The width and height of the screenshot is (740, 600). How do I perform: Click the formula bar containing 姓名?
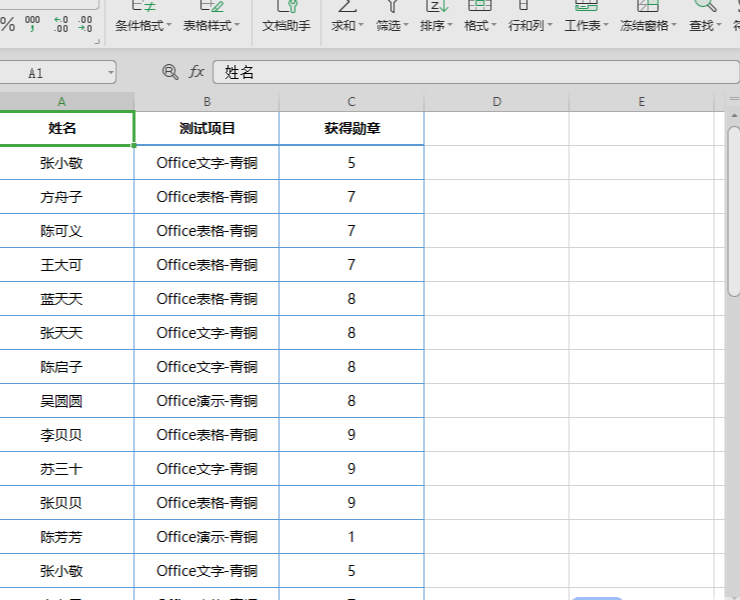[476, 72]
